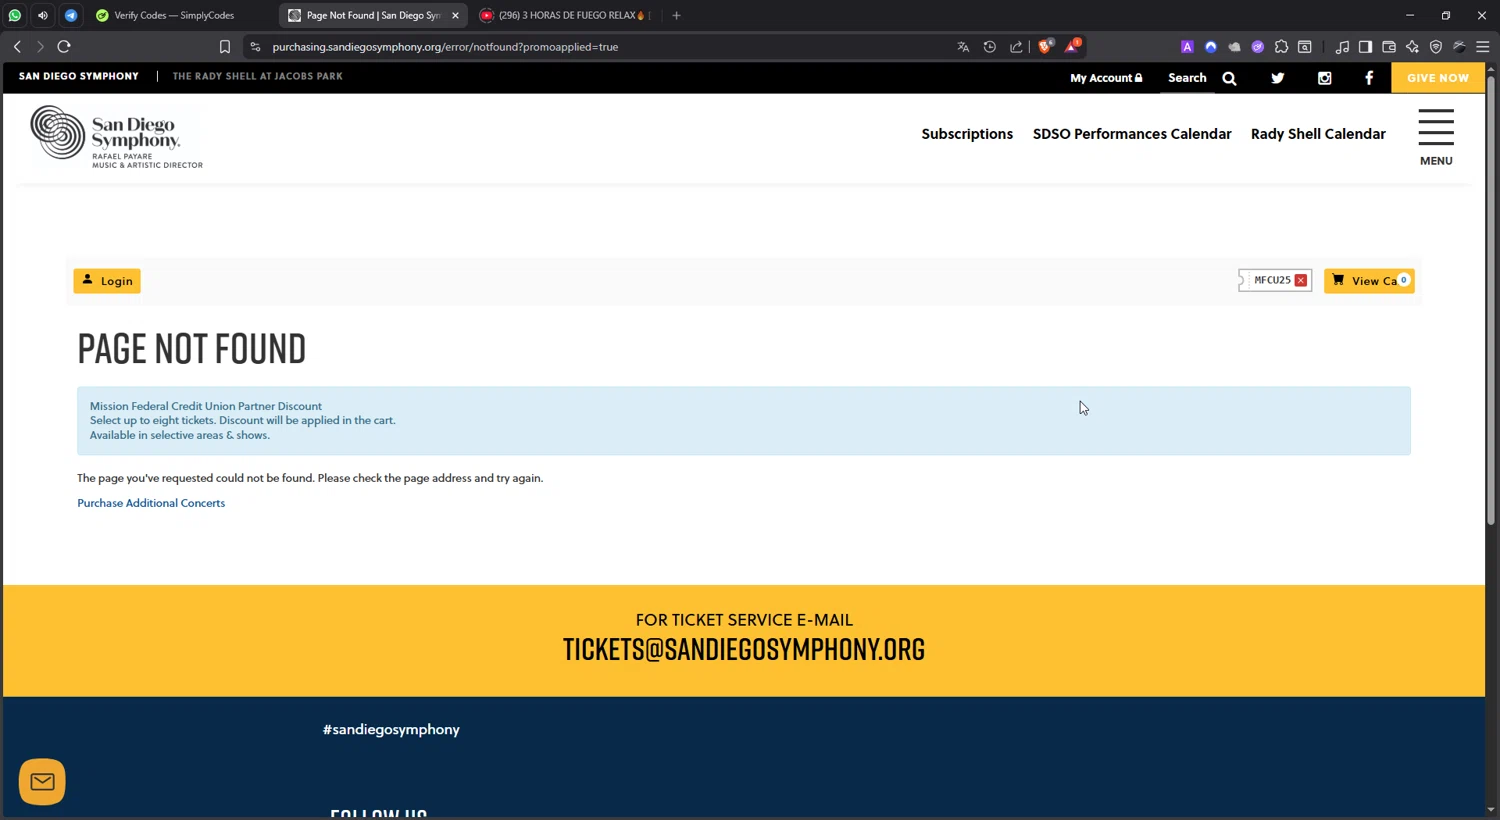Image resolution: width=1500 pixels, height=820 pixels.
Task: Open a new browser tab
Action: [x=676, y=15]
